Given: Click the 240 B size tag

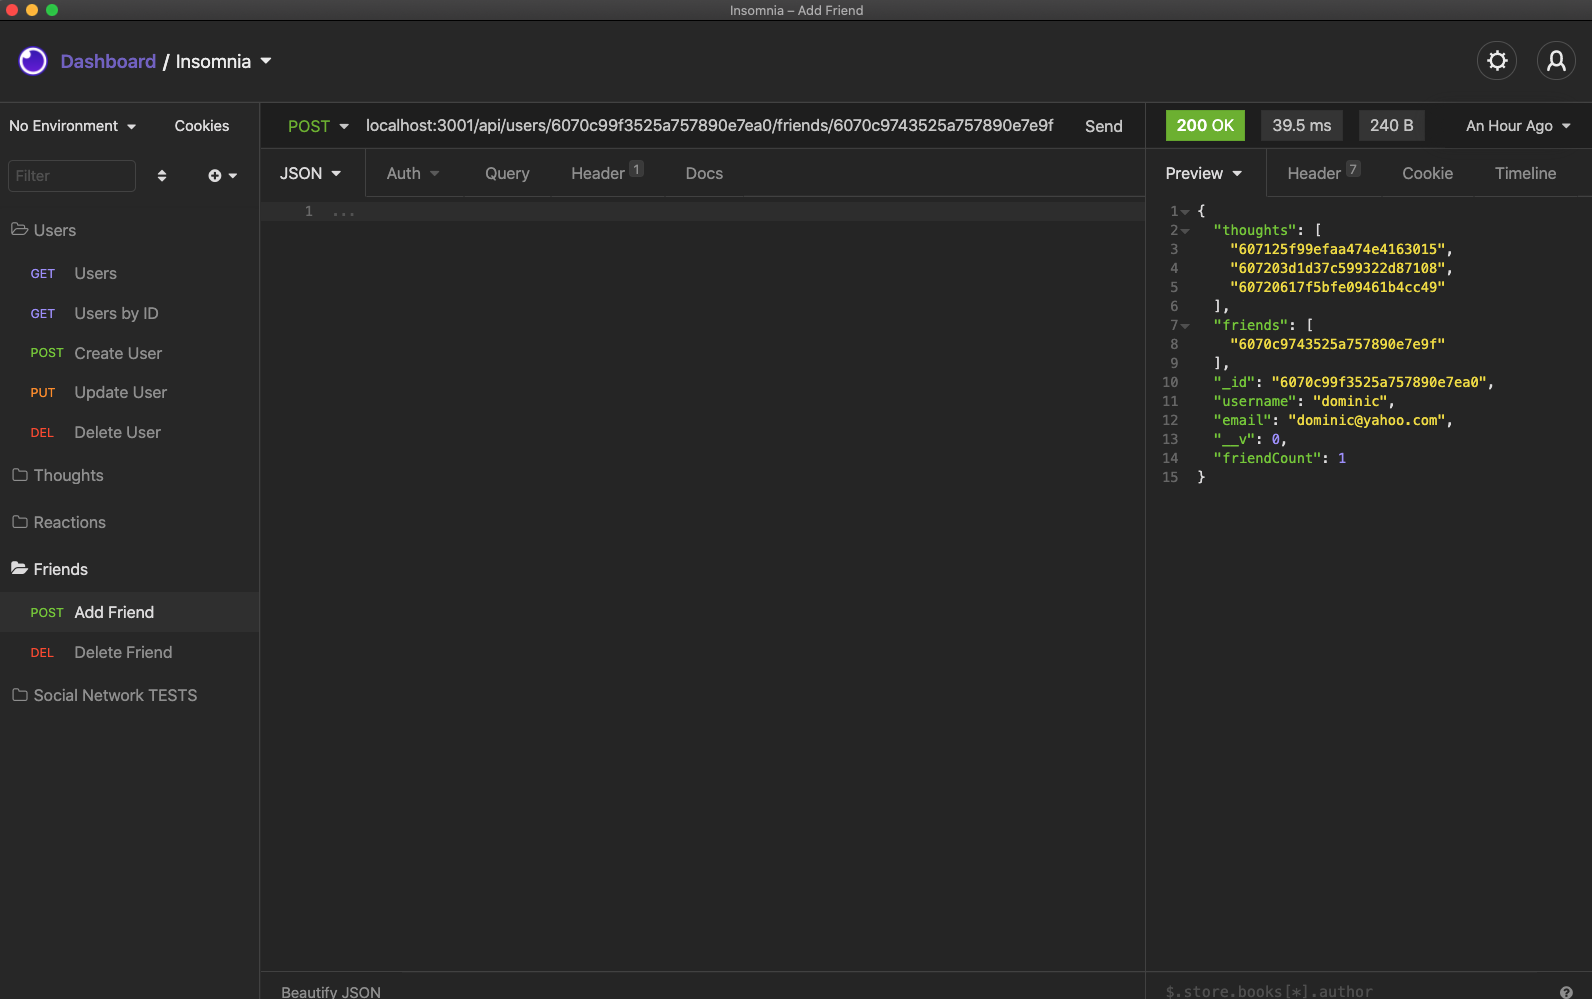Looking at the screenshot, I should [x=1392, y=125].
